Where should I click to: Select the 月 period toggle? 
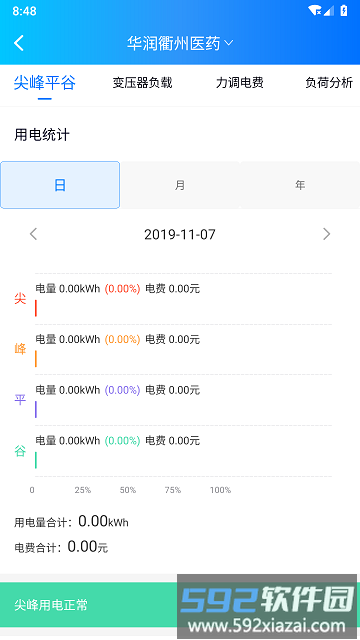180,185
